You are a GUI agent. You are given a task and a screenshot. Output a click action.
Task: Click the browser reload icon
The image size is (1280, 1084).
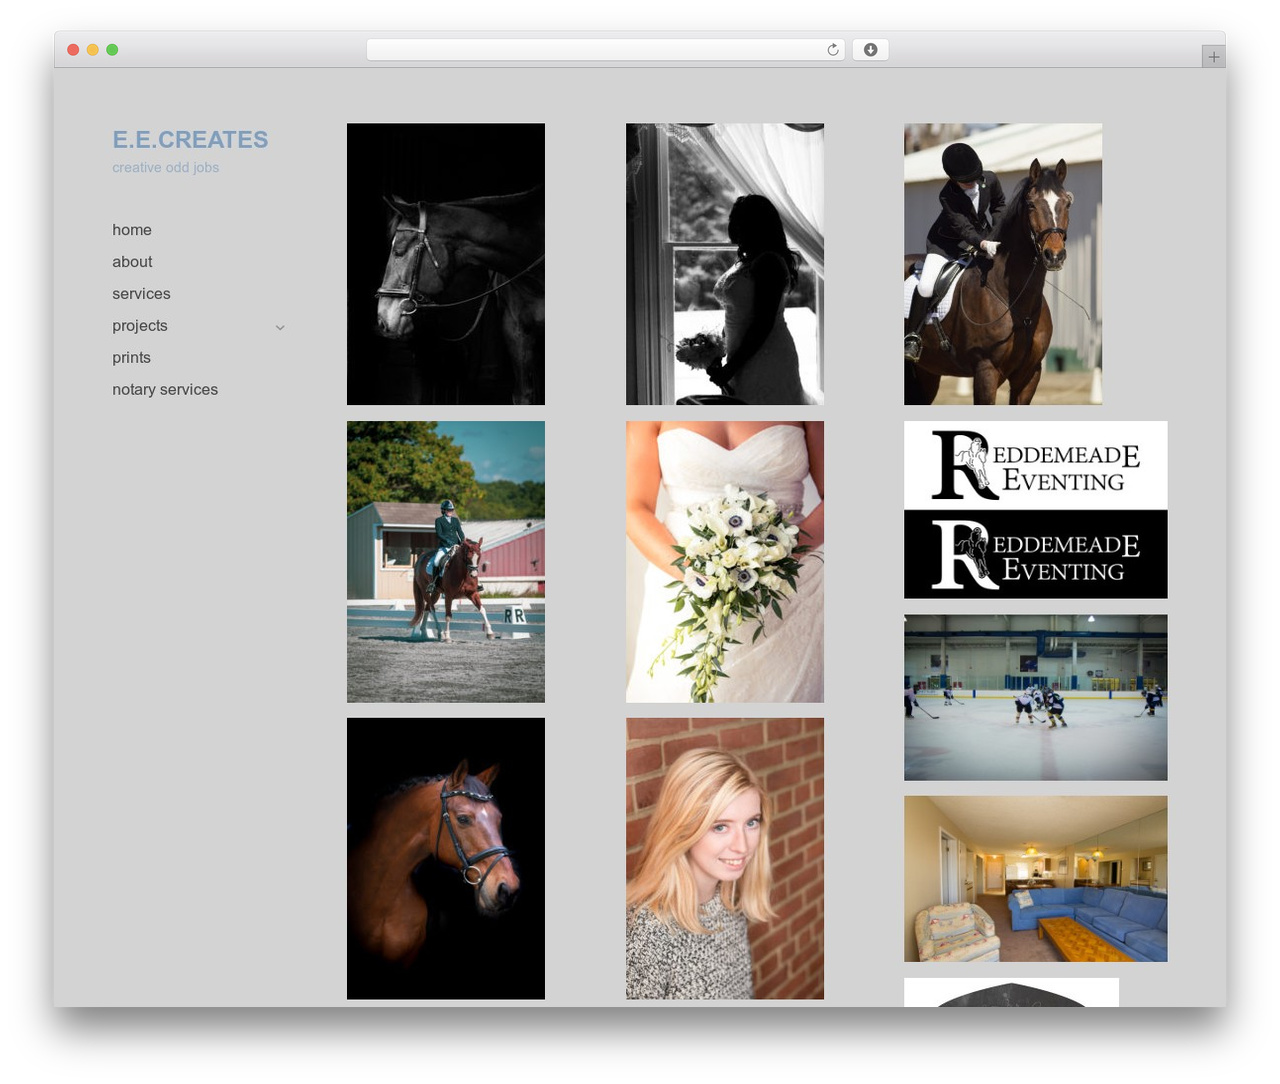point(832,50)
